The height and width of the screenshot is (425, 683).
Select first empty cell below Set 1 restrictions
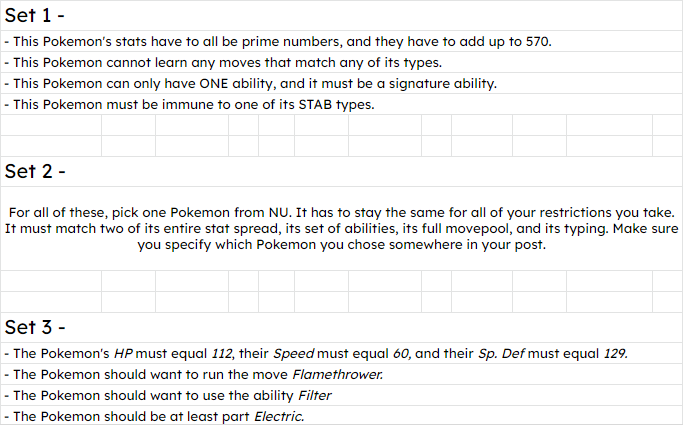pos(51,125)
